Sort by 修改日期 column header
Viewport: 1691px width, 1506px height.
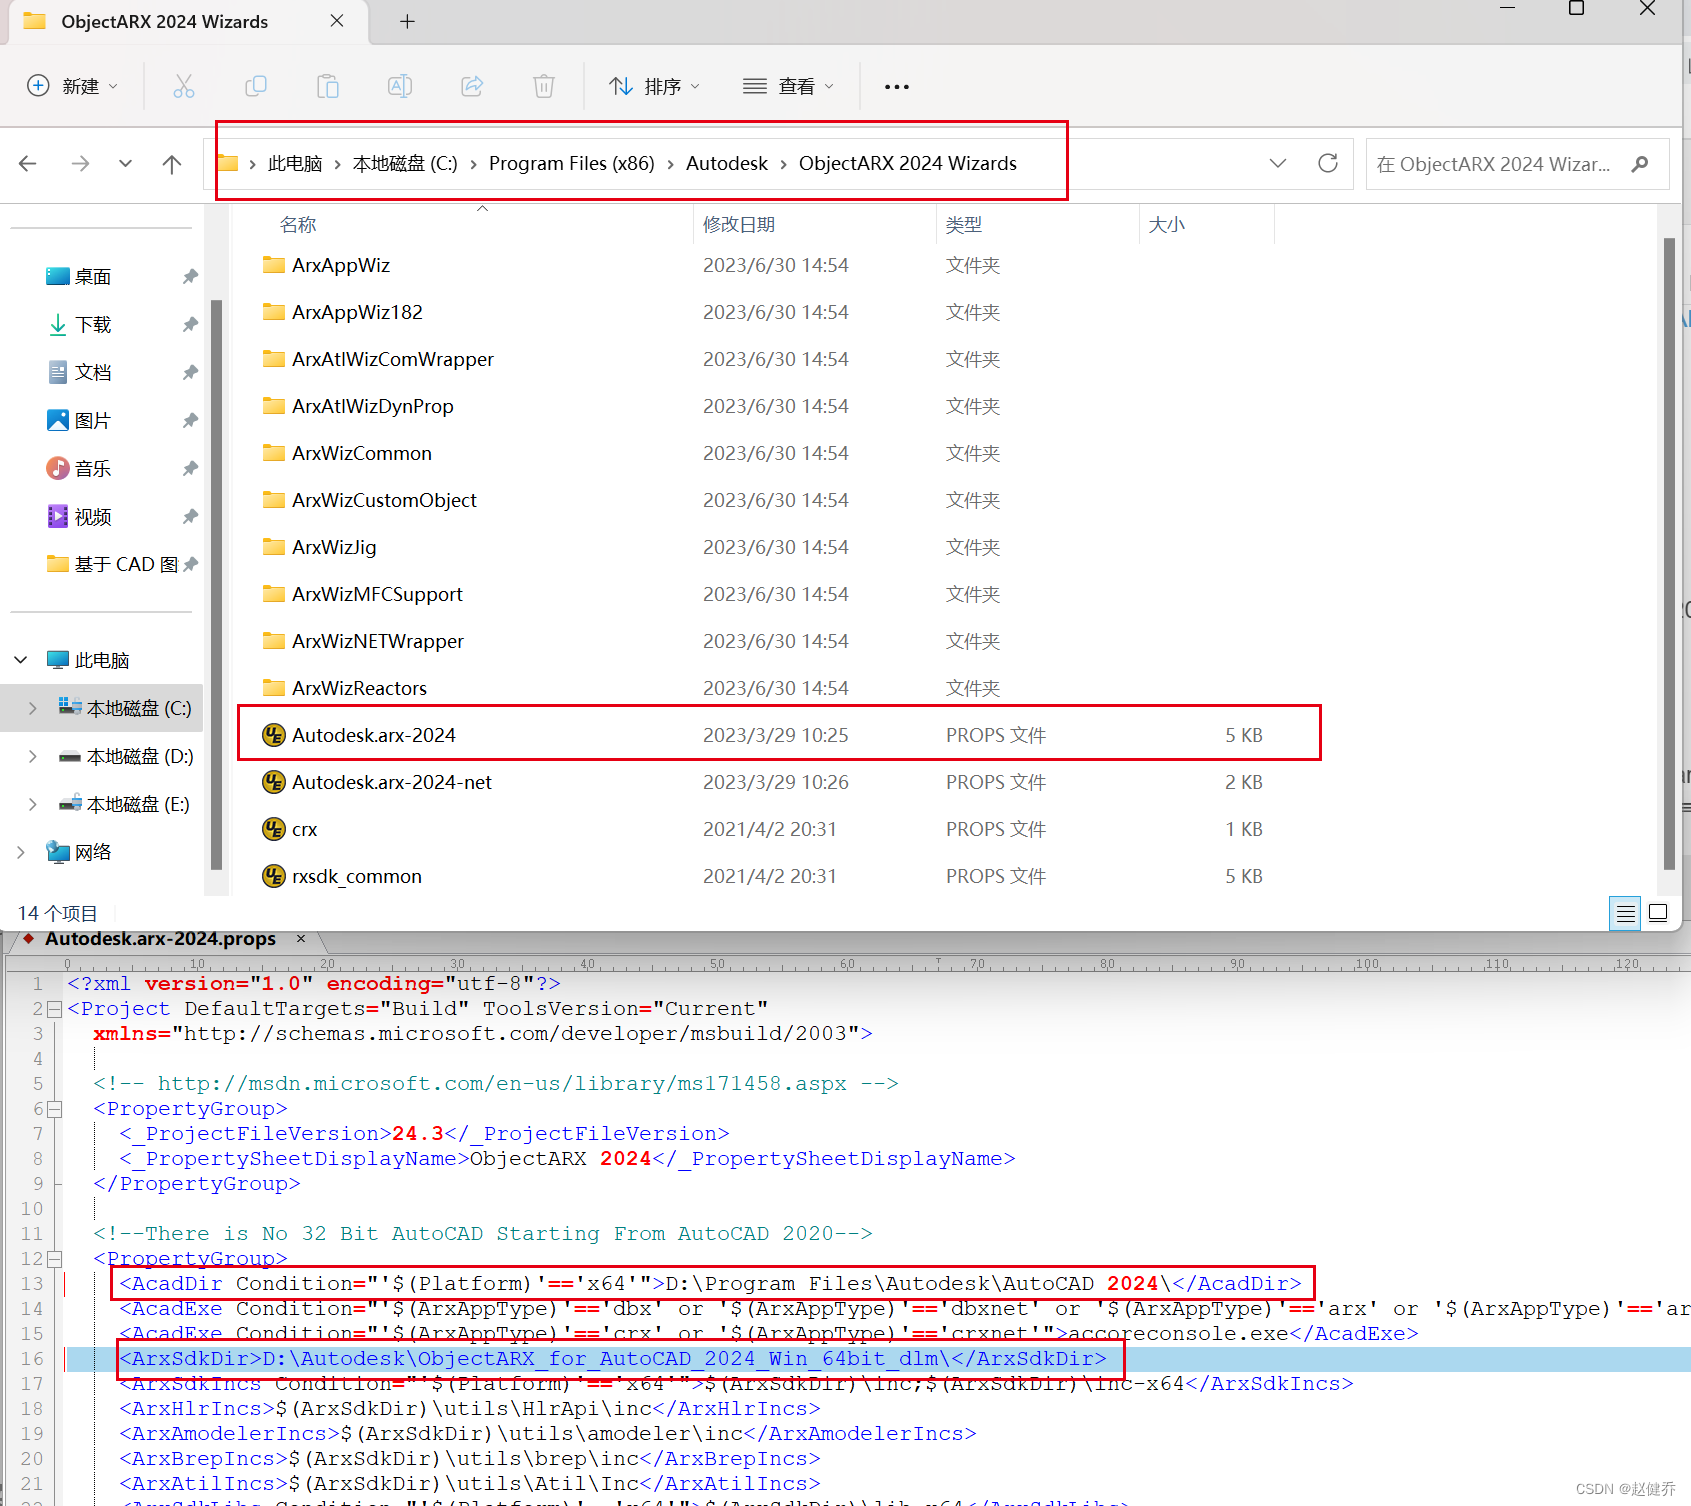(x=739, y=225)
